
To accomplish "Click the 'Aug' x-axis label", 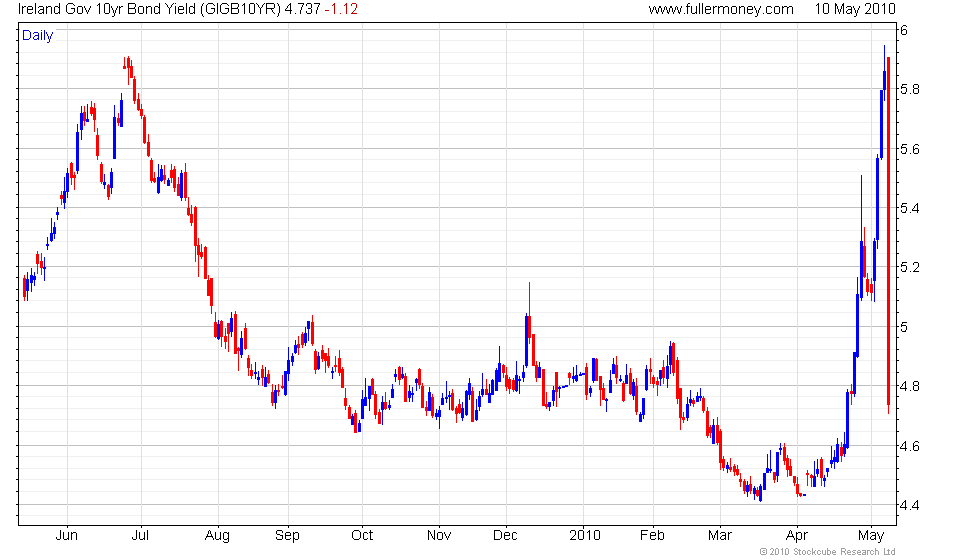I will (x=218, y=536).
